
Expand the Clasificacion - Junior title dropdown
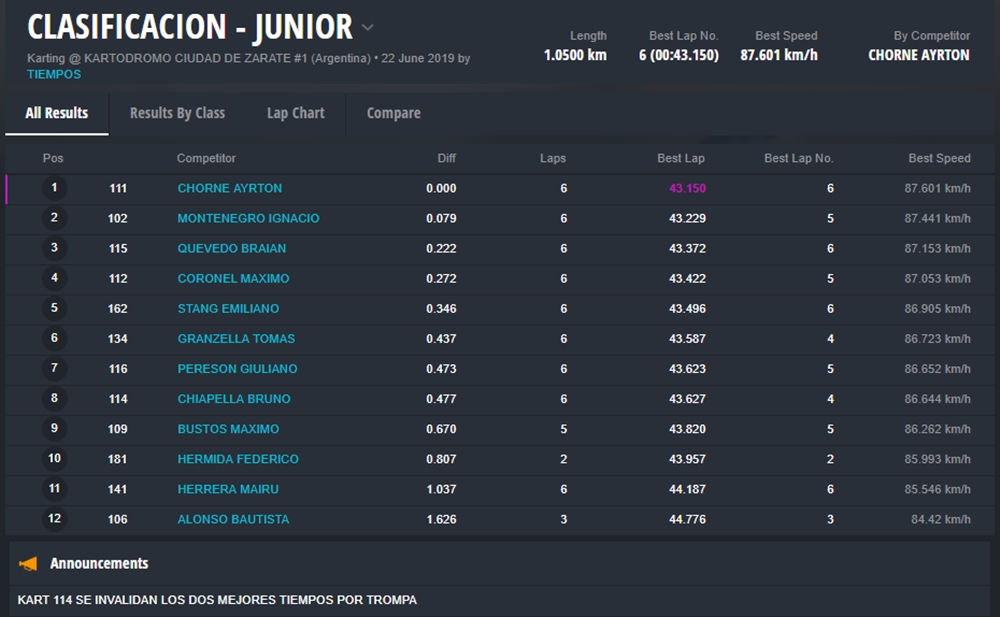368,28
